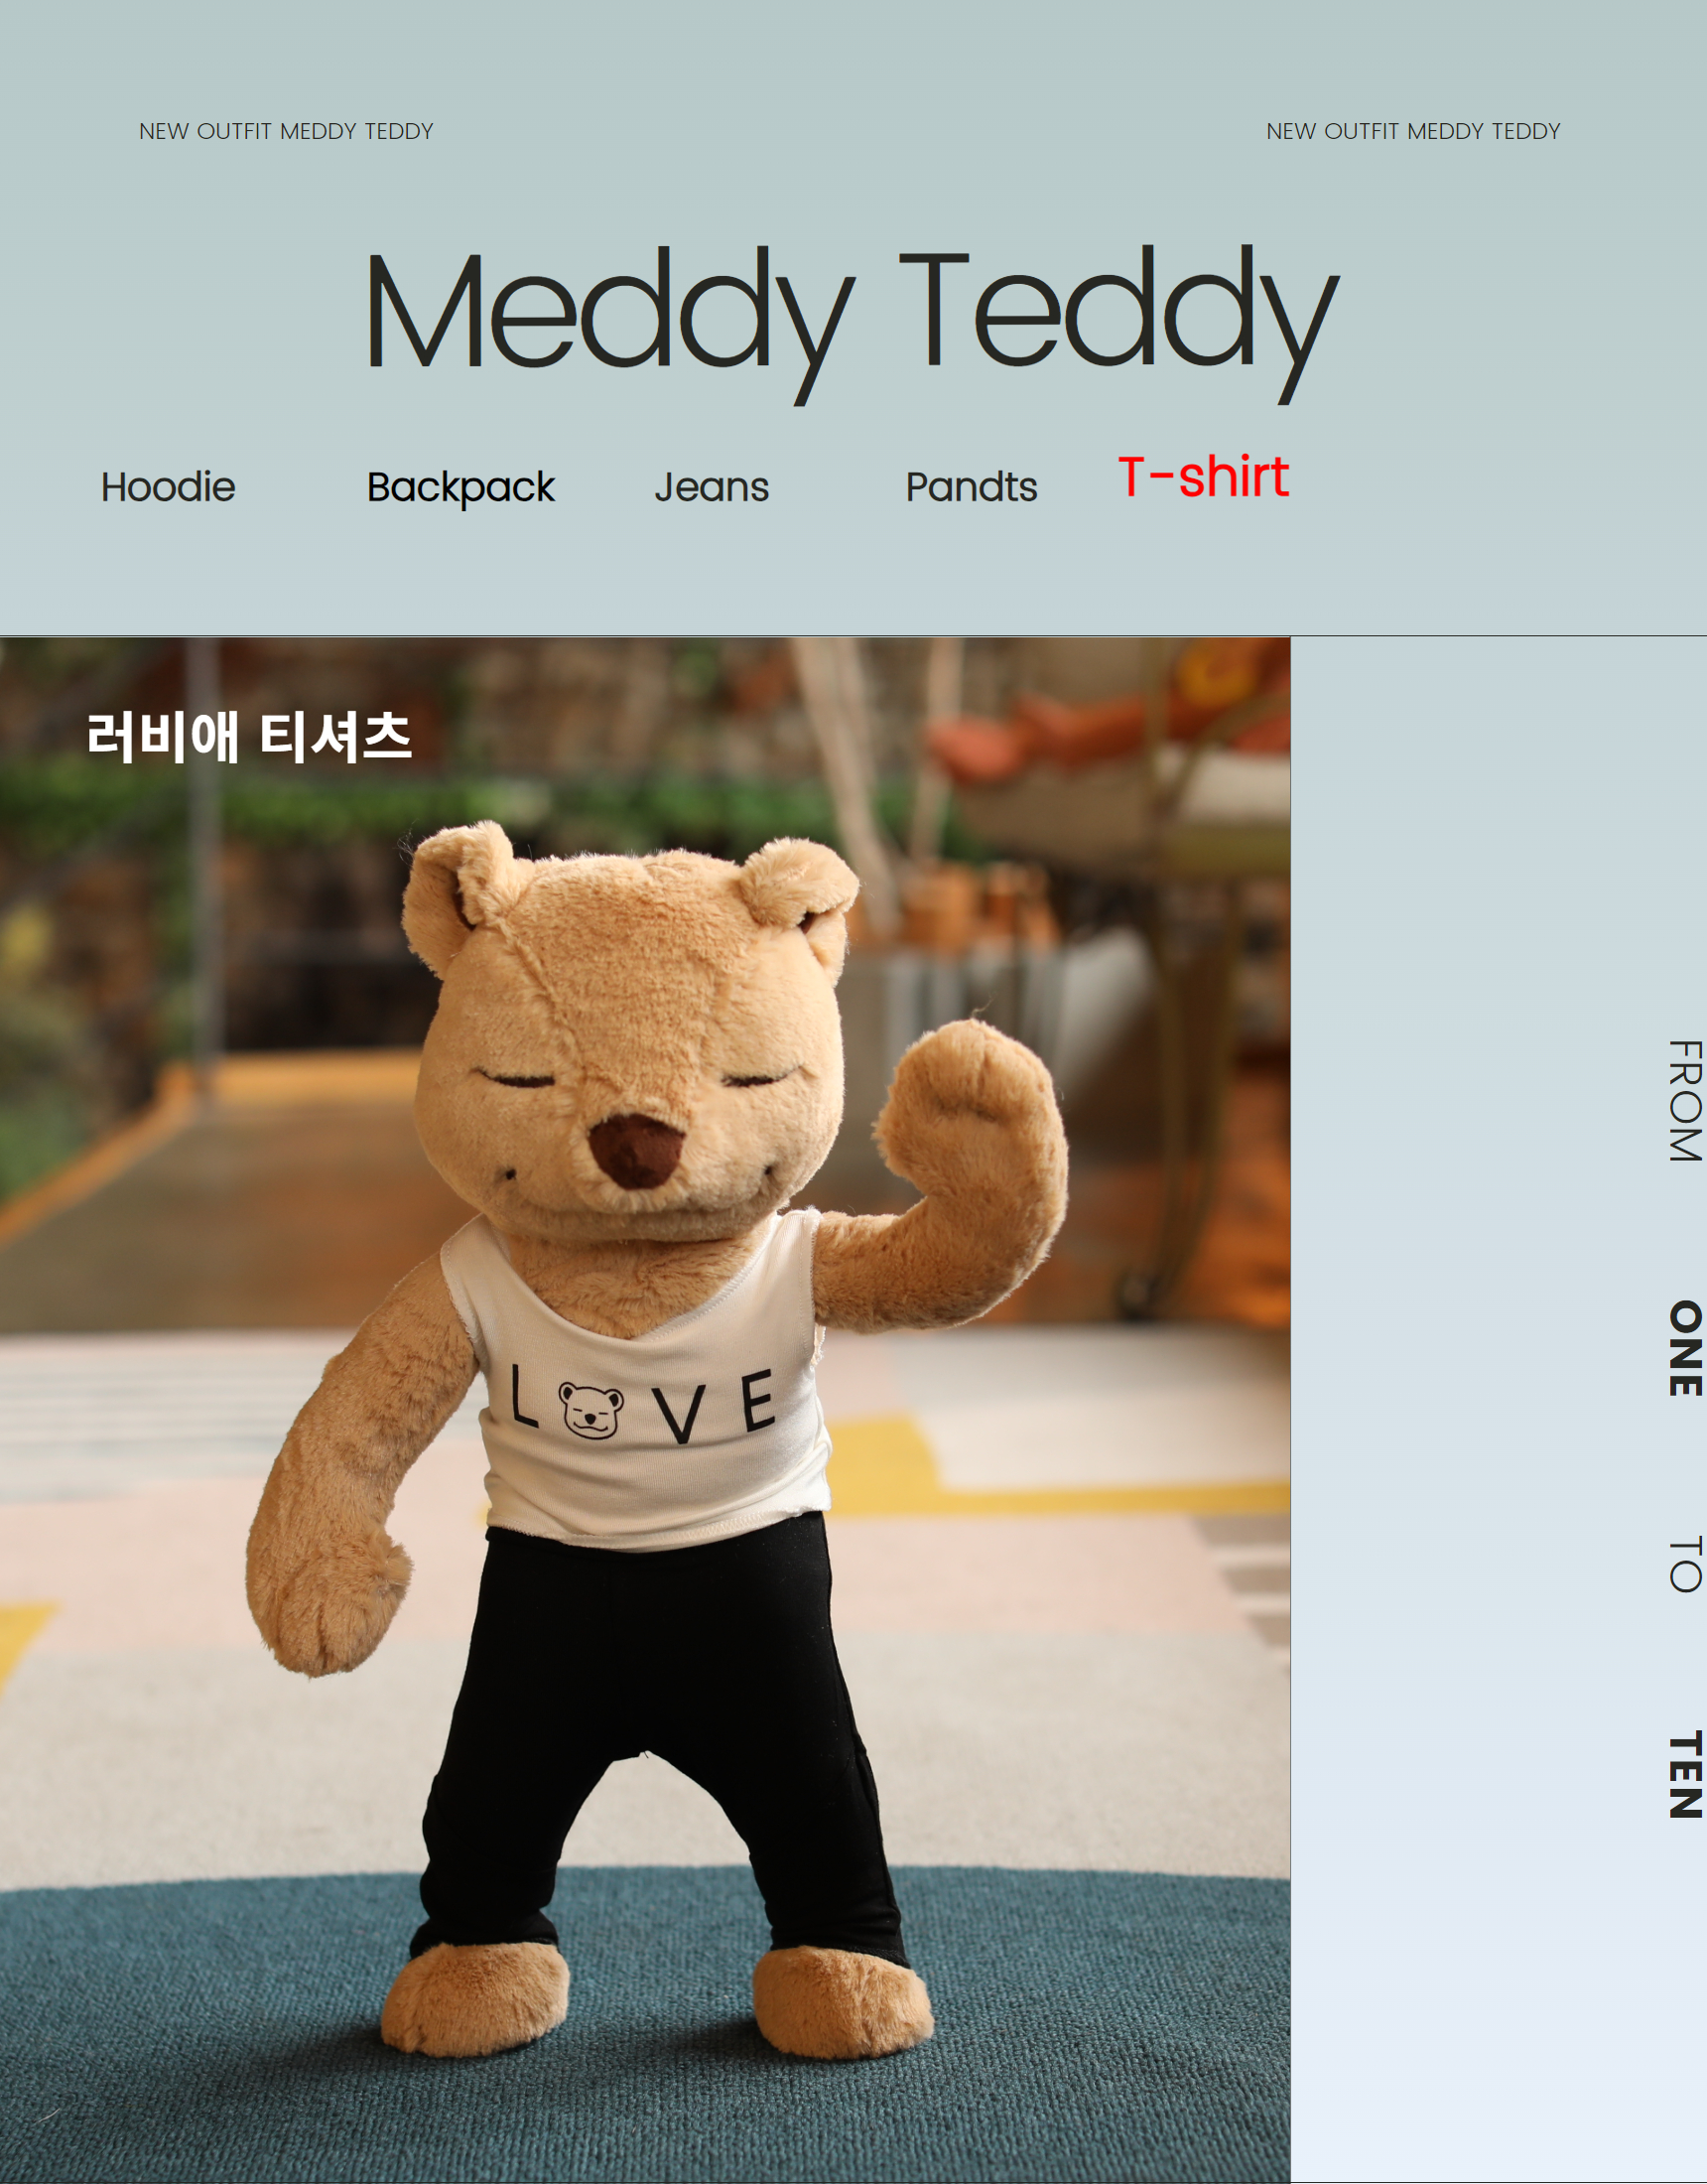Choose the Pandts category link

pyautogui.click(x=971, y=487)
